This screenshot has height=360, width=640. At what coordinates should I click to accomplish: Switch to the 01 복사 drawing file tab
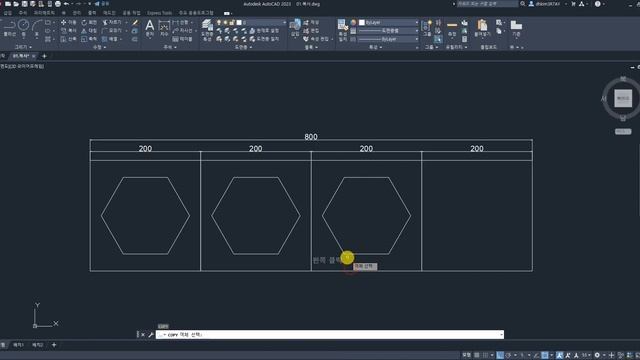(x=21, y=56)
